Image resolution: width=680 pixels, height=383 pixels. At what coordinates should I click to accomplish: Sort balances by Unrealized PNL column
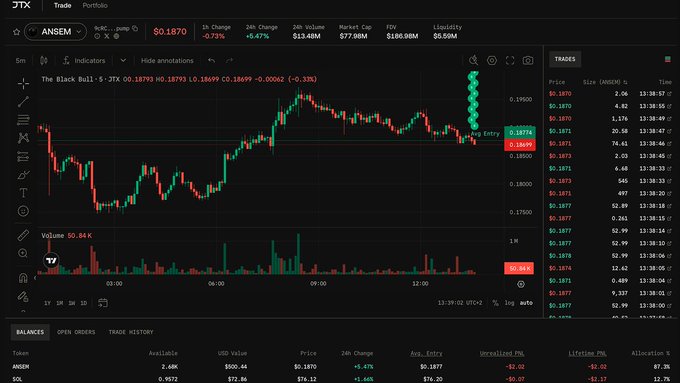(x=502, y=354)
